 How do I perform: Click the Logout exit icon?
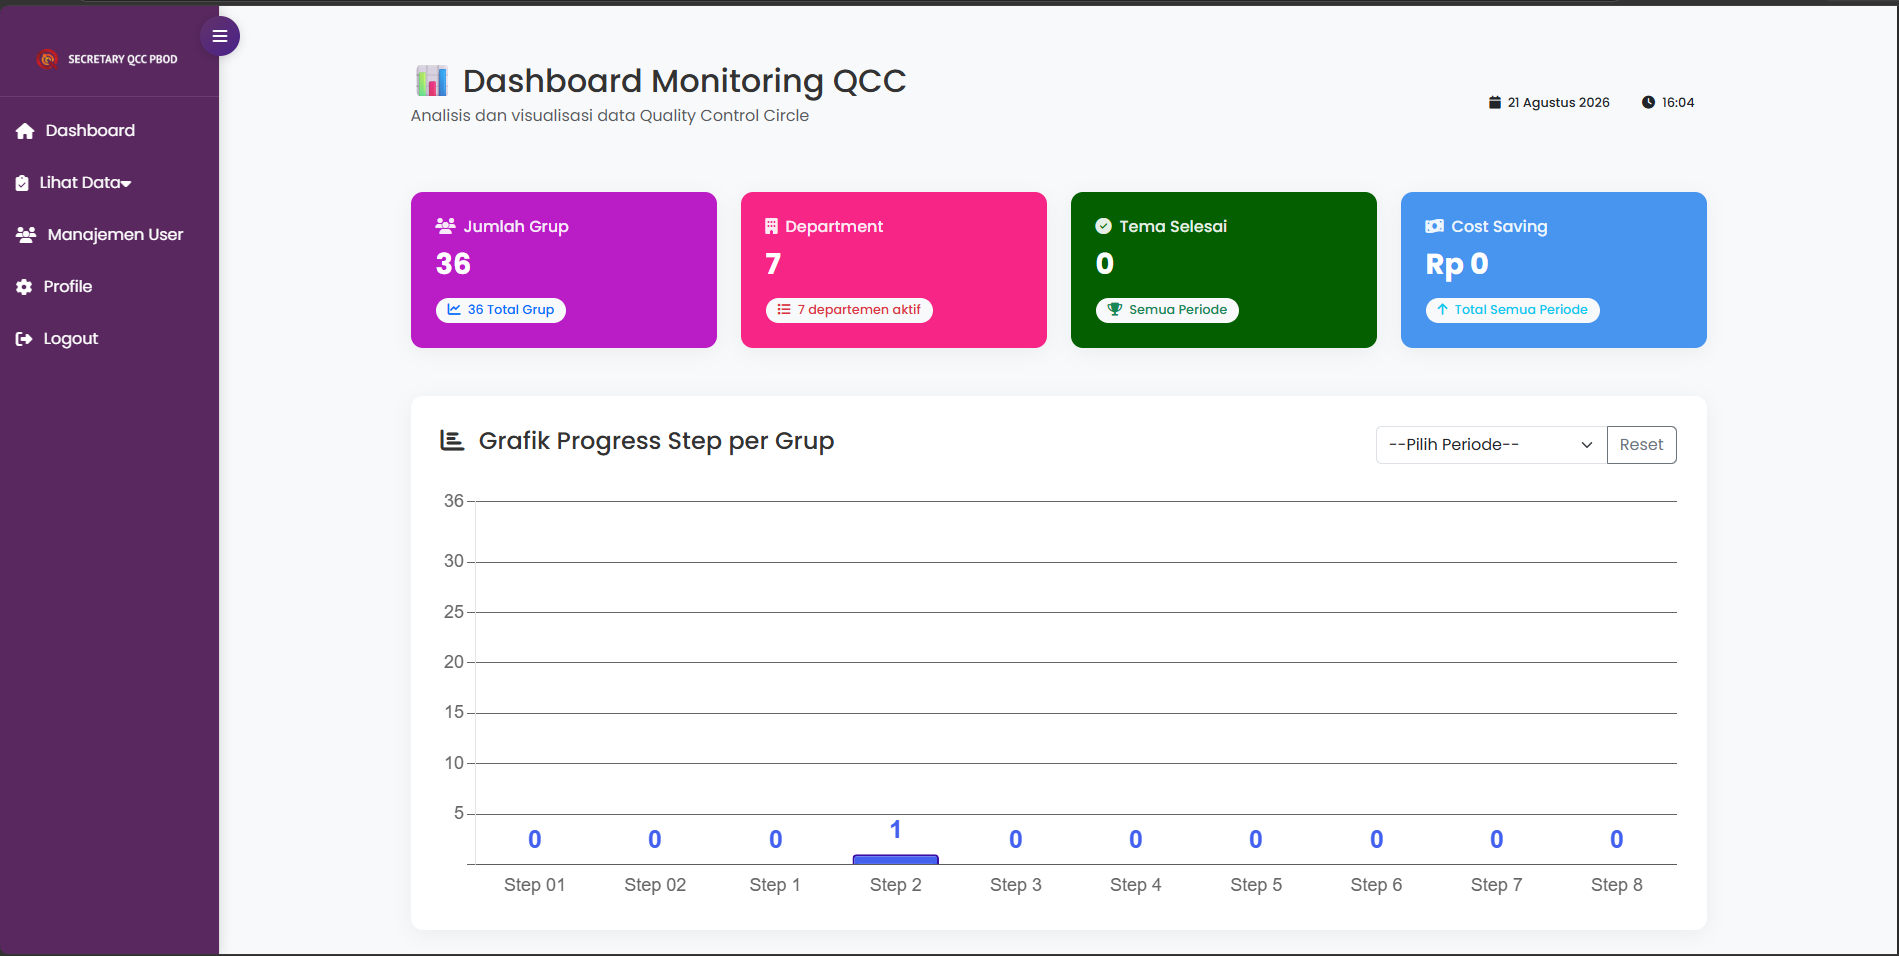click(x=24, y=339)
